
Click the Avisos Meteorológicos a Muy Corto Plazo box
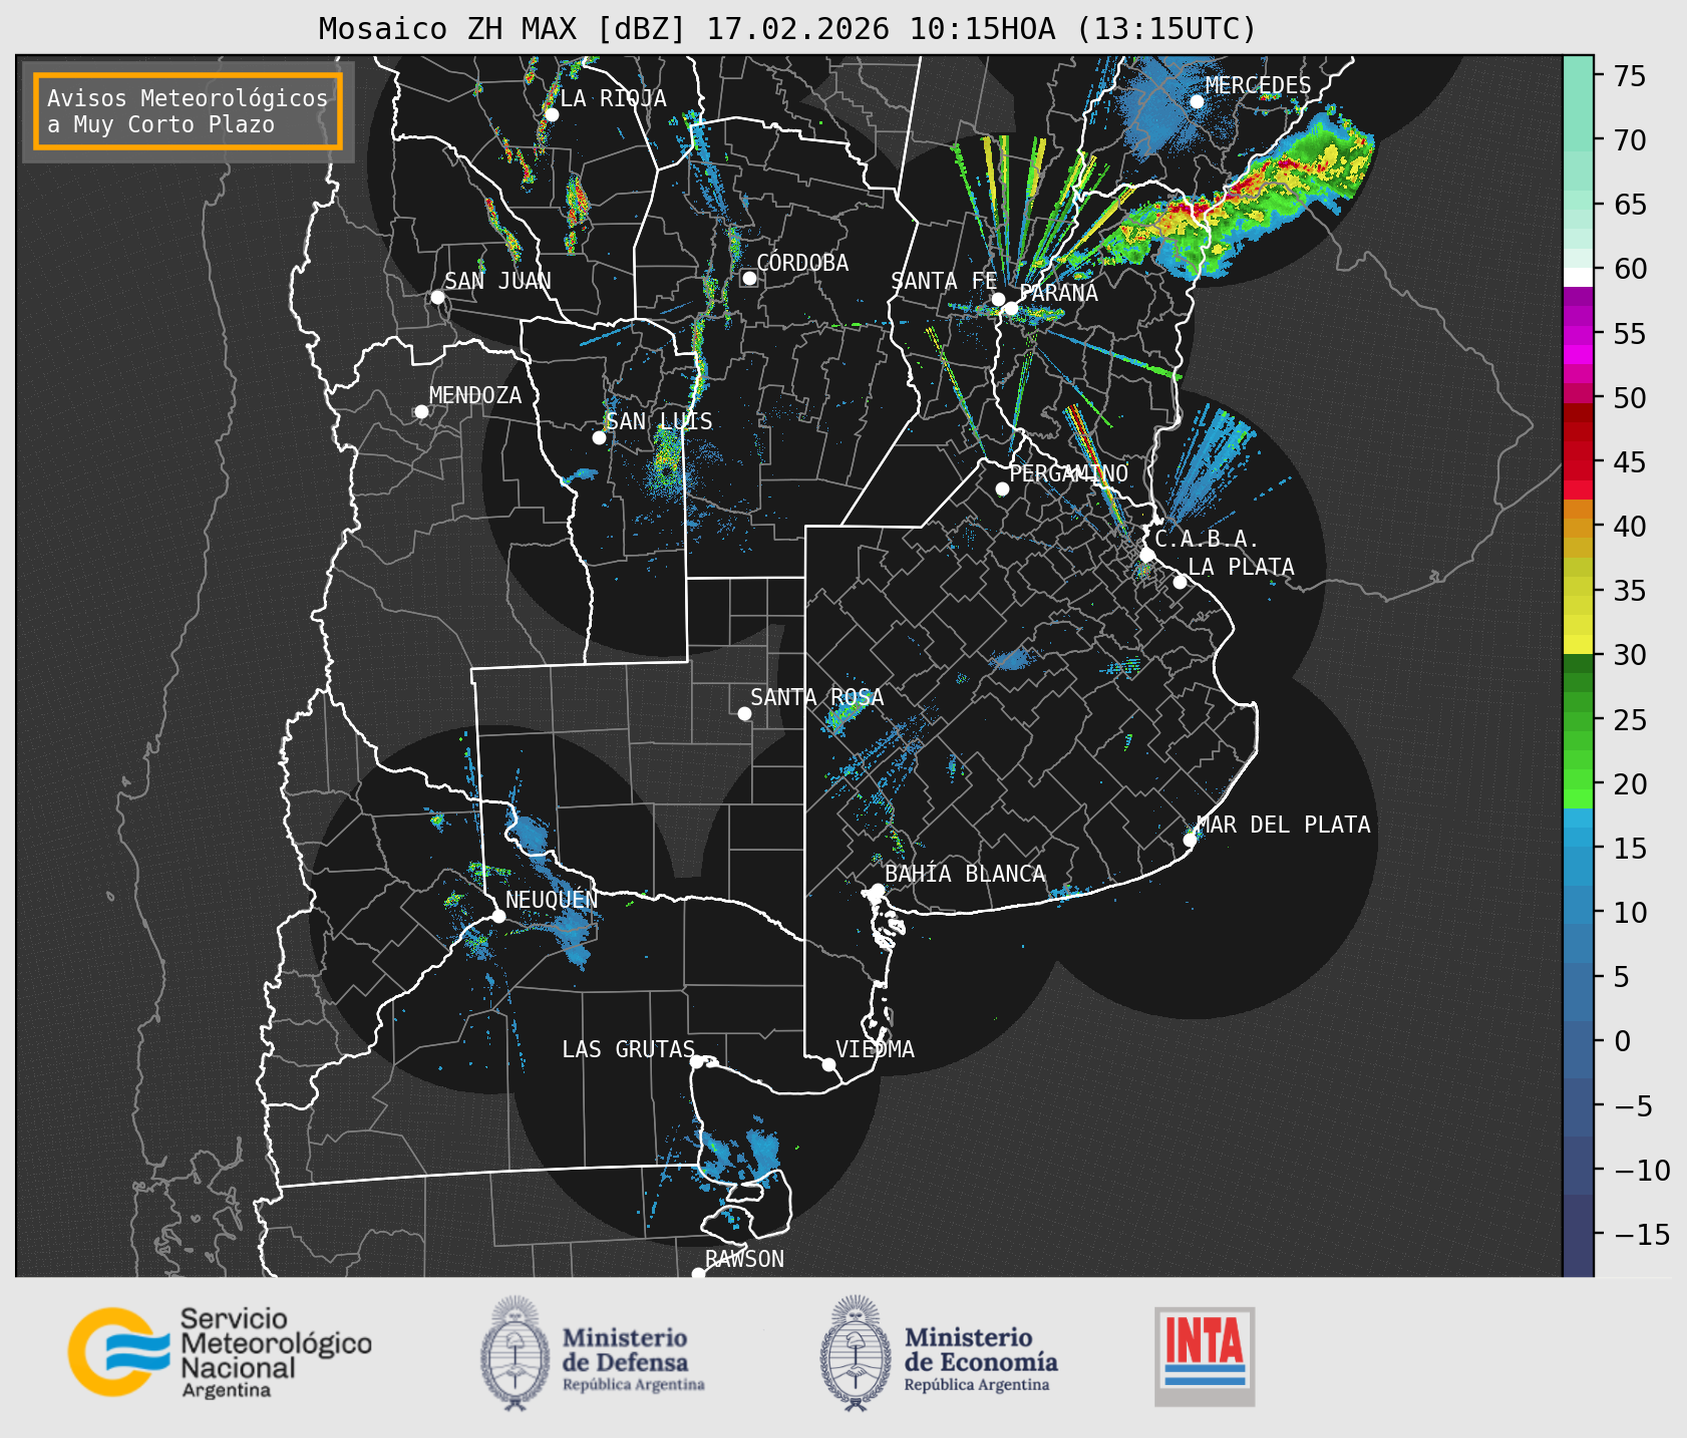click(188, 111)
